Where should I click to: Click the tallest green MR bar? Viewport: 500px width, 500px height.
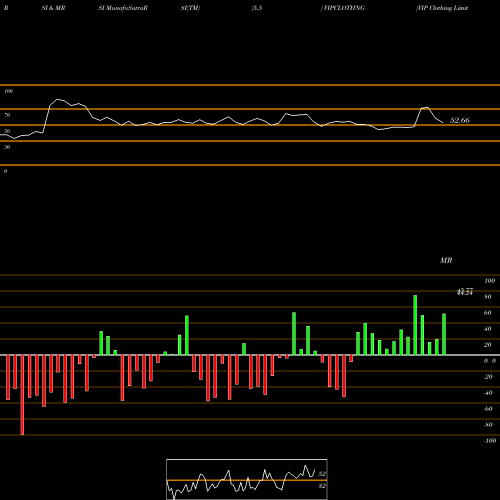(415, 325)
